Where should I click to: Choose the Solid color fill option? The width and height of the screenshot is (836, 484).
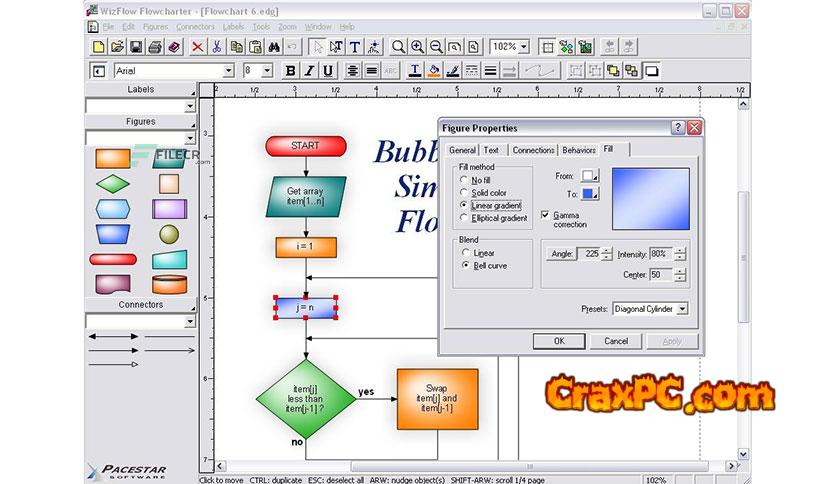[463, 192]
